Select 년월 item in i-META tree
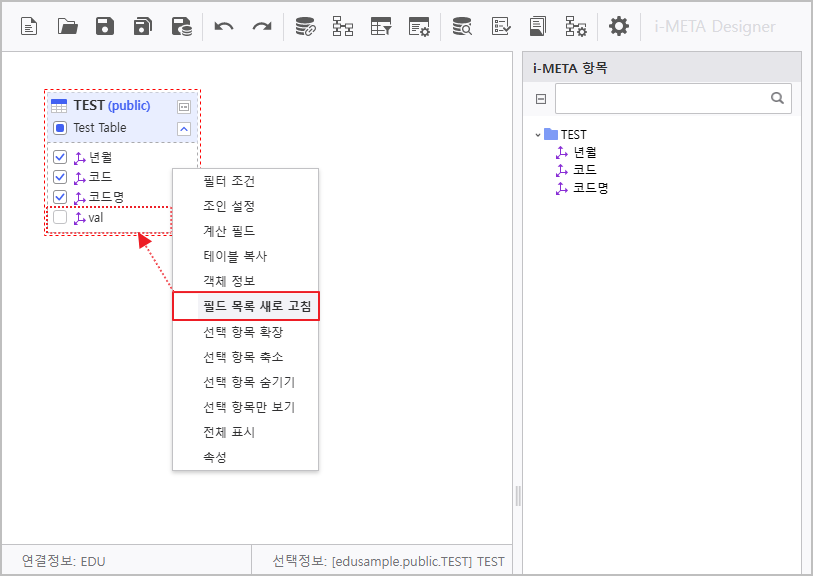This screenshot has width=813, height=576. click(585, 152)
